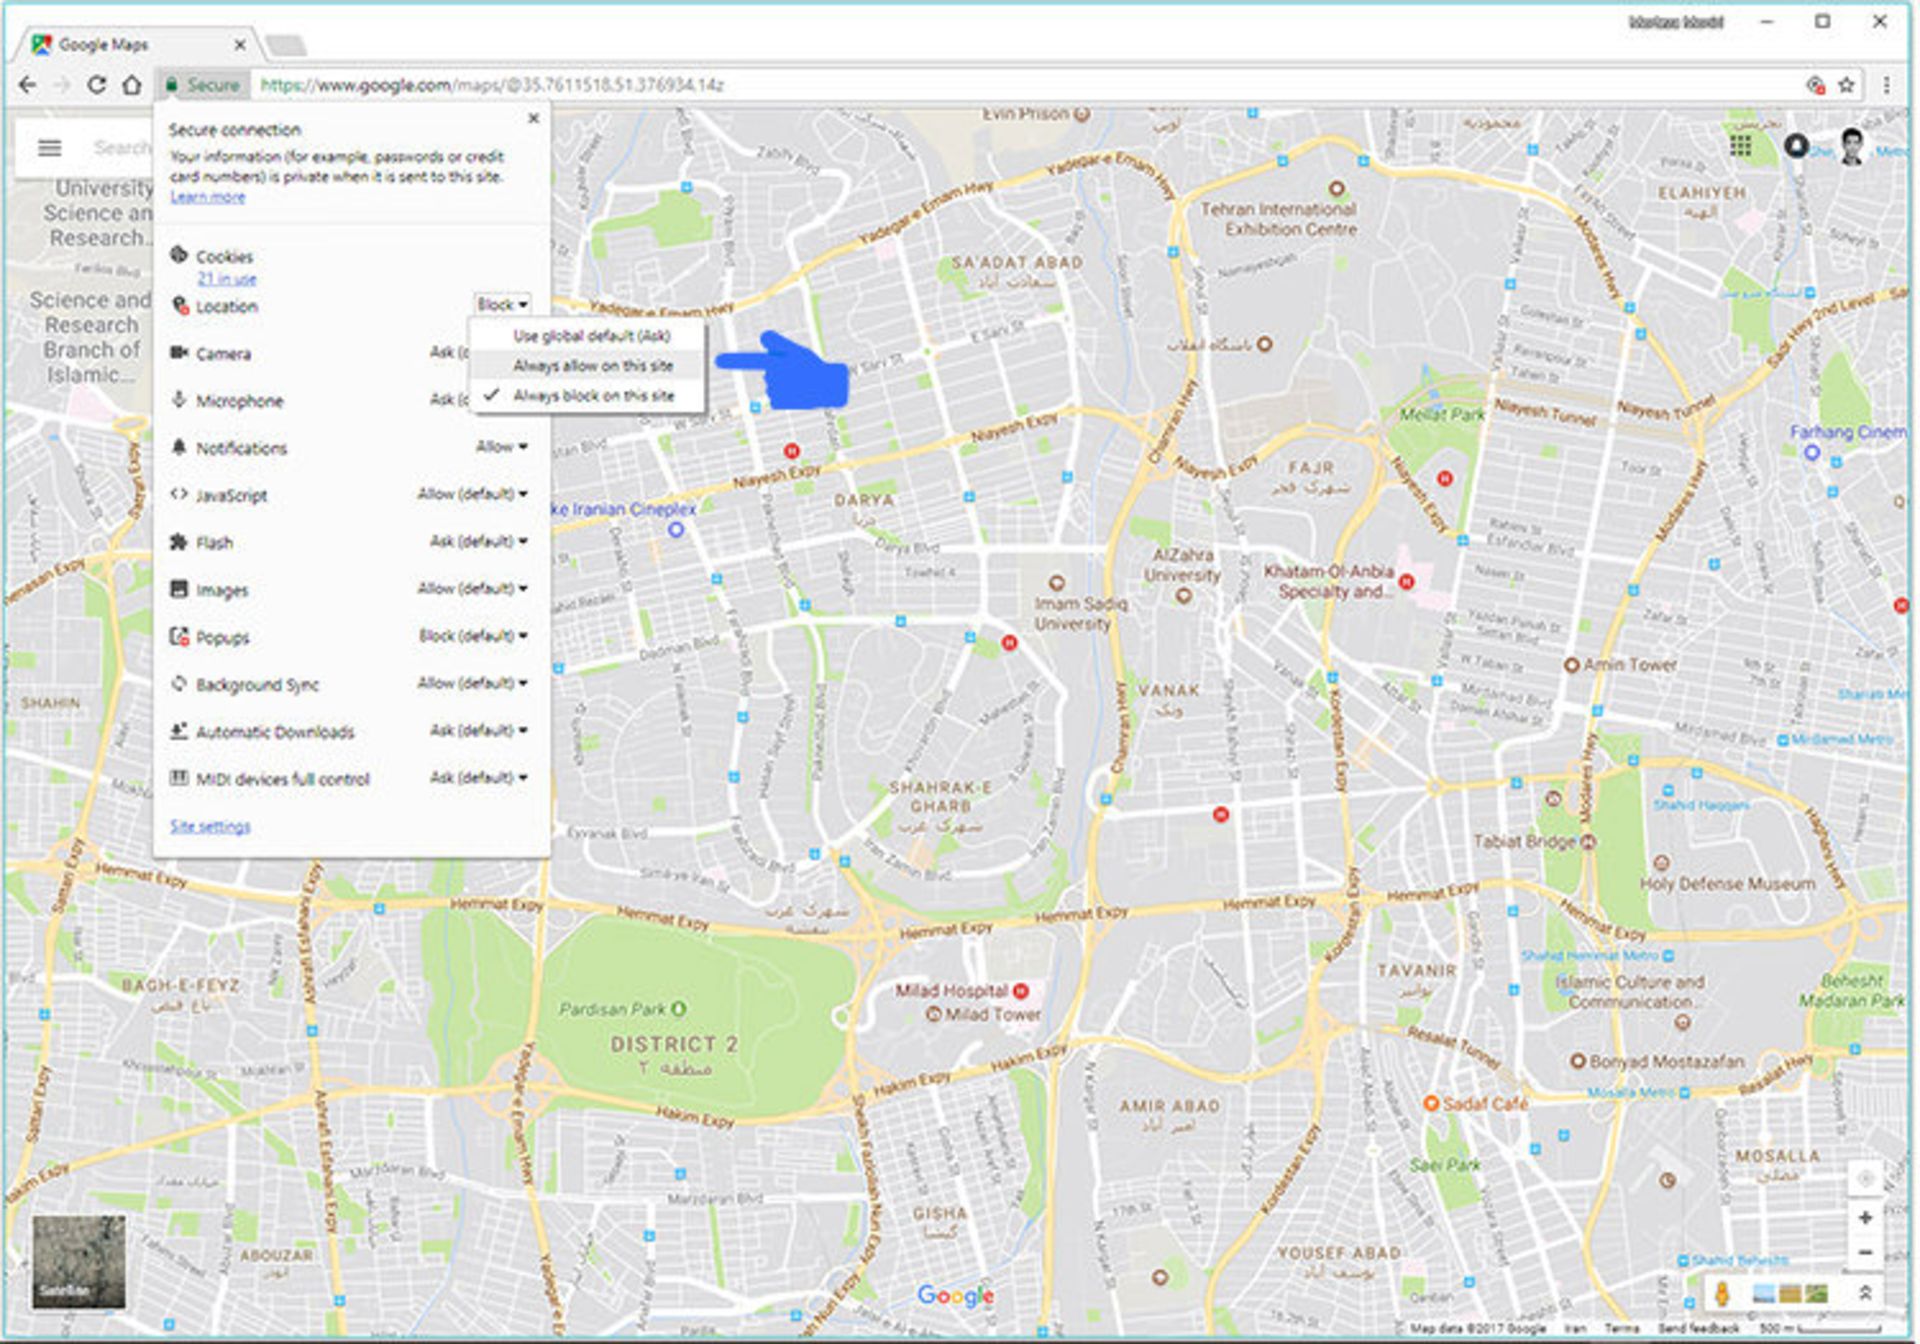Zoom in on the map with plus button
1920x1344 pixels.
coord(1865,1217)
